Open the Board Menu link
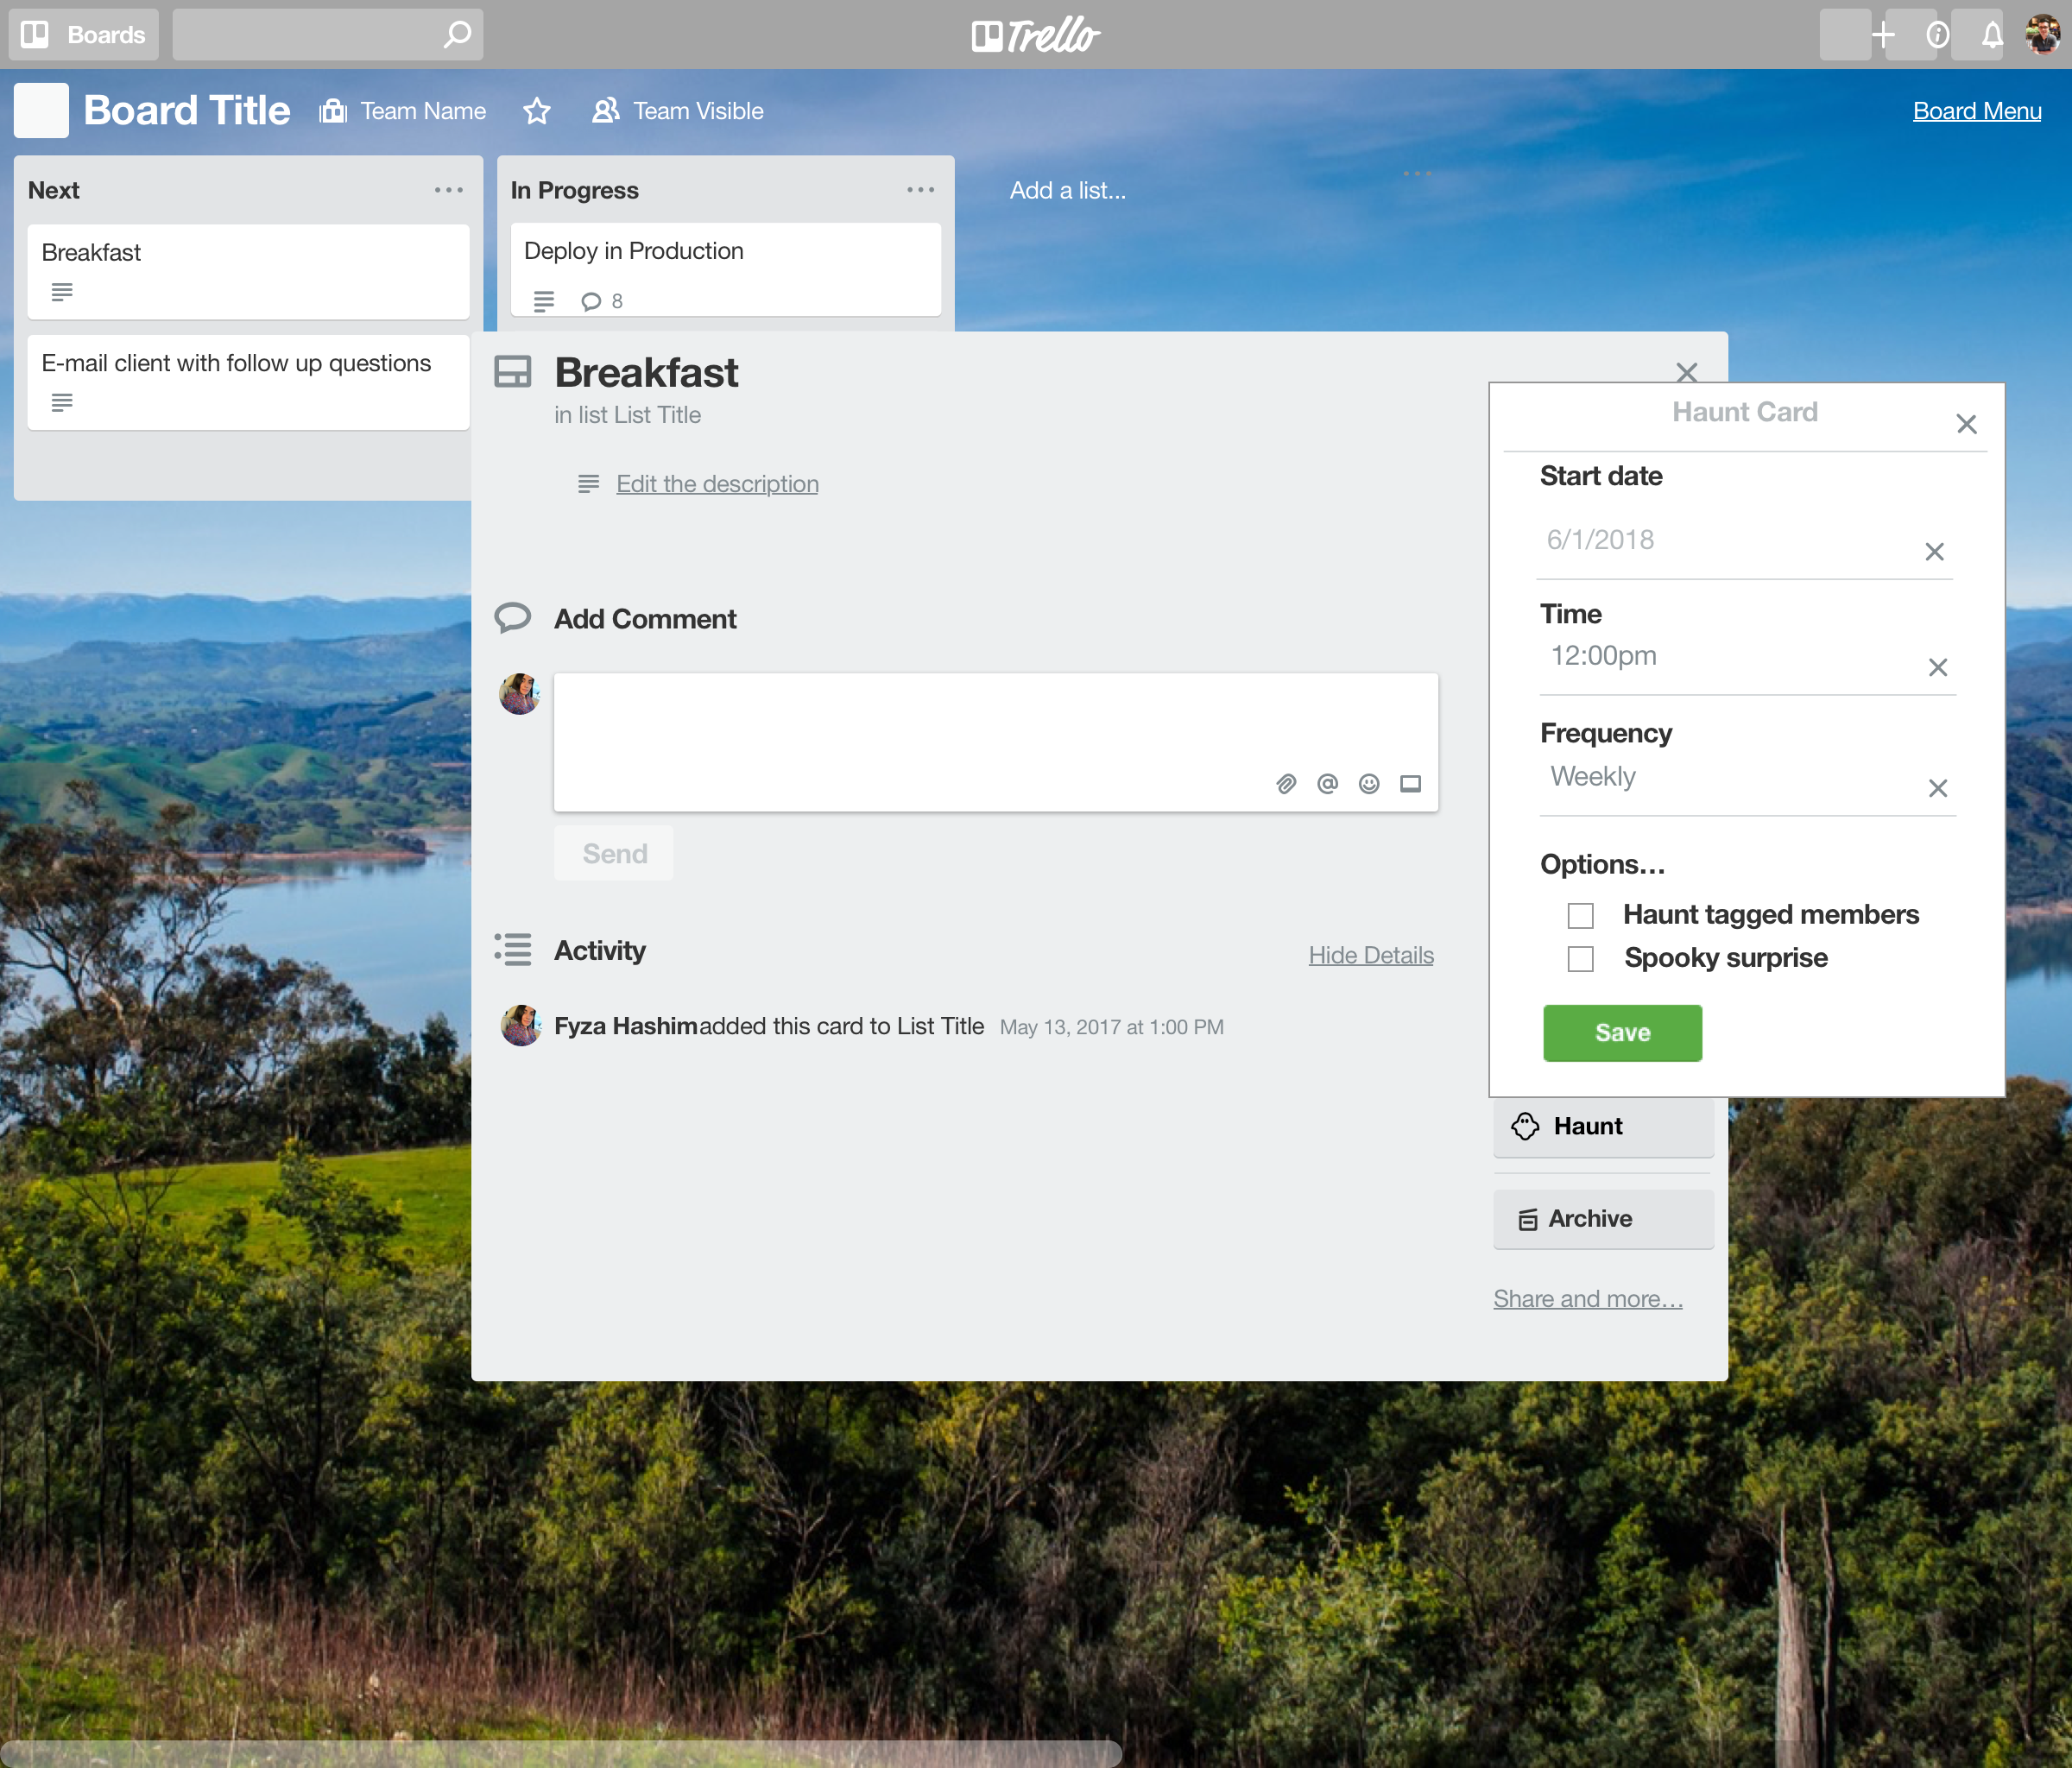 click(x=1976, y=111)
